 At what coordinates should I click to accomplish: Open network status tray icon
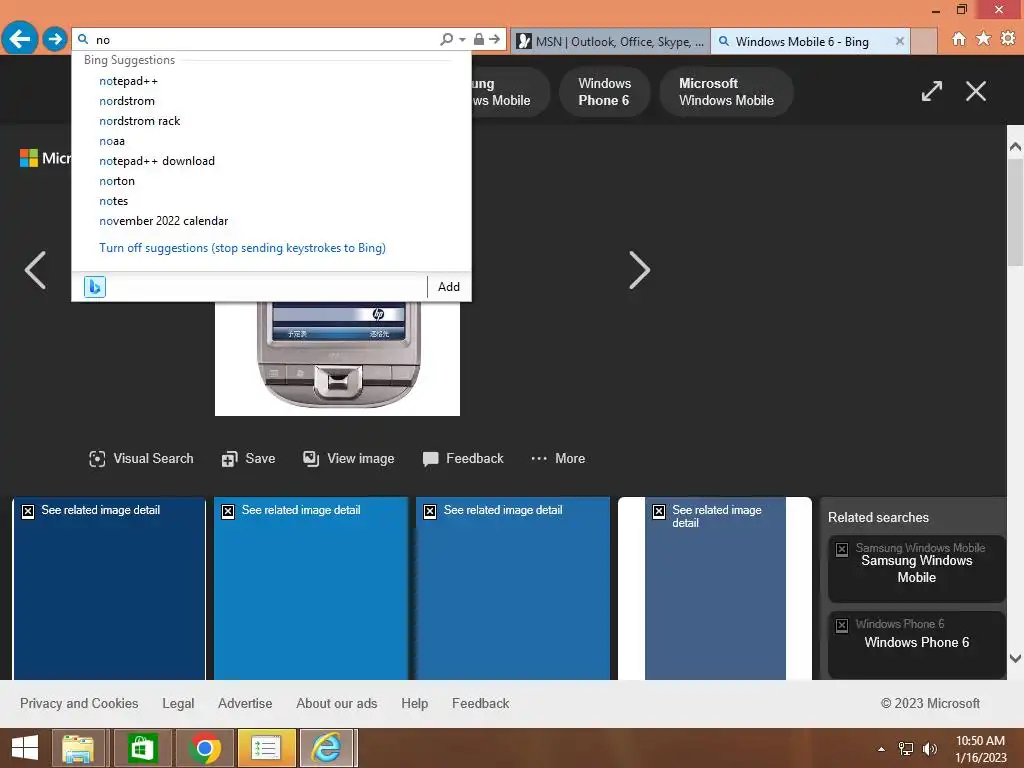[906, 749]
